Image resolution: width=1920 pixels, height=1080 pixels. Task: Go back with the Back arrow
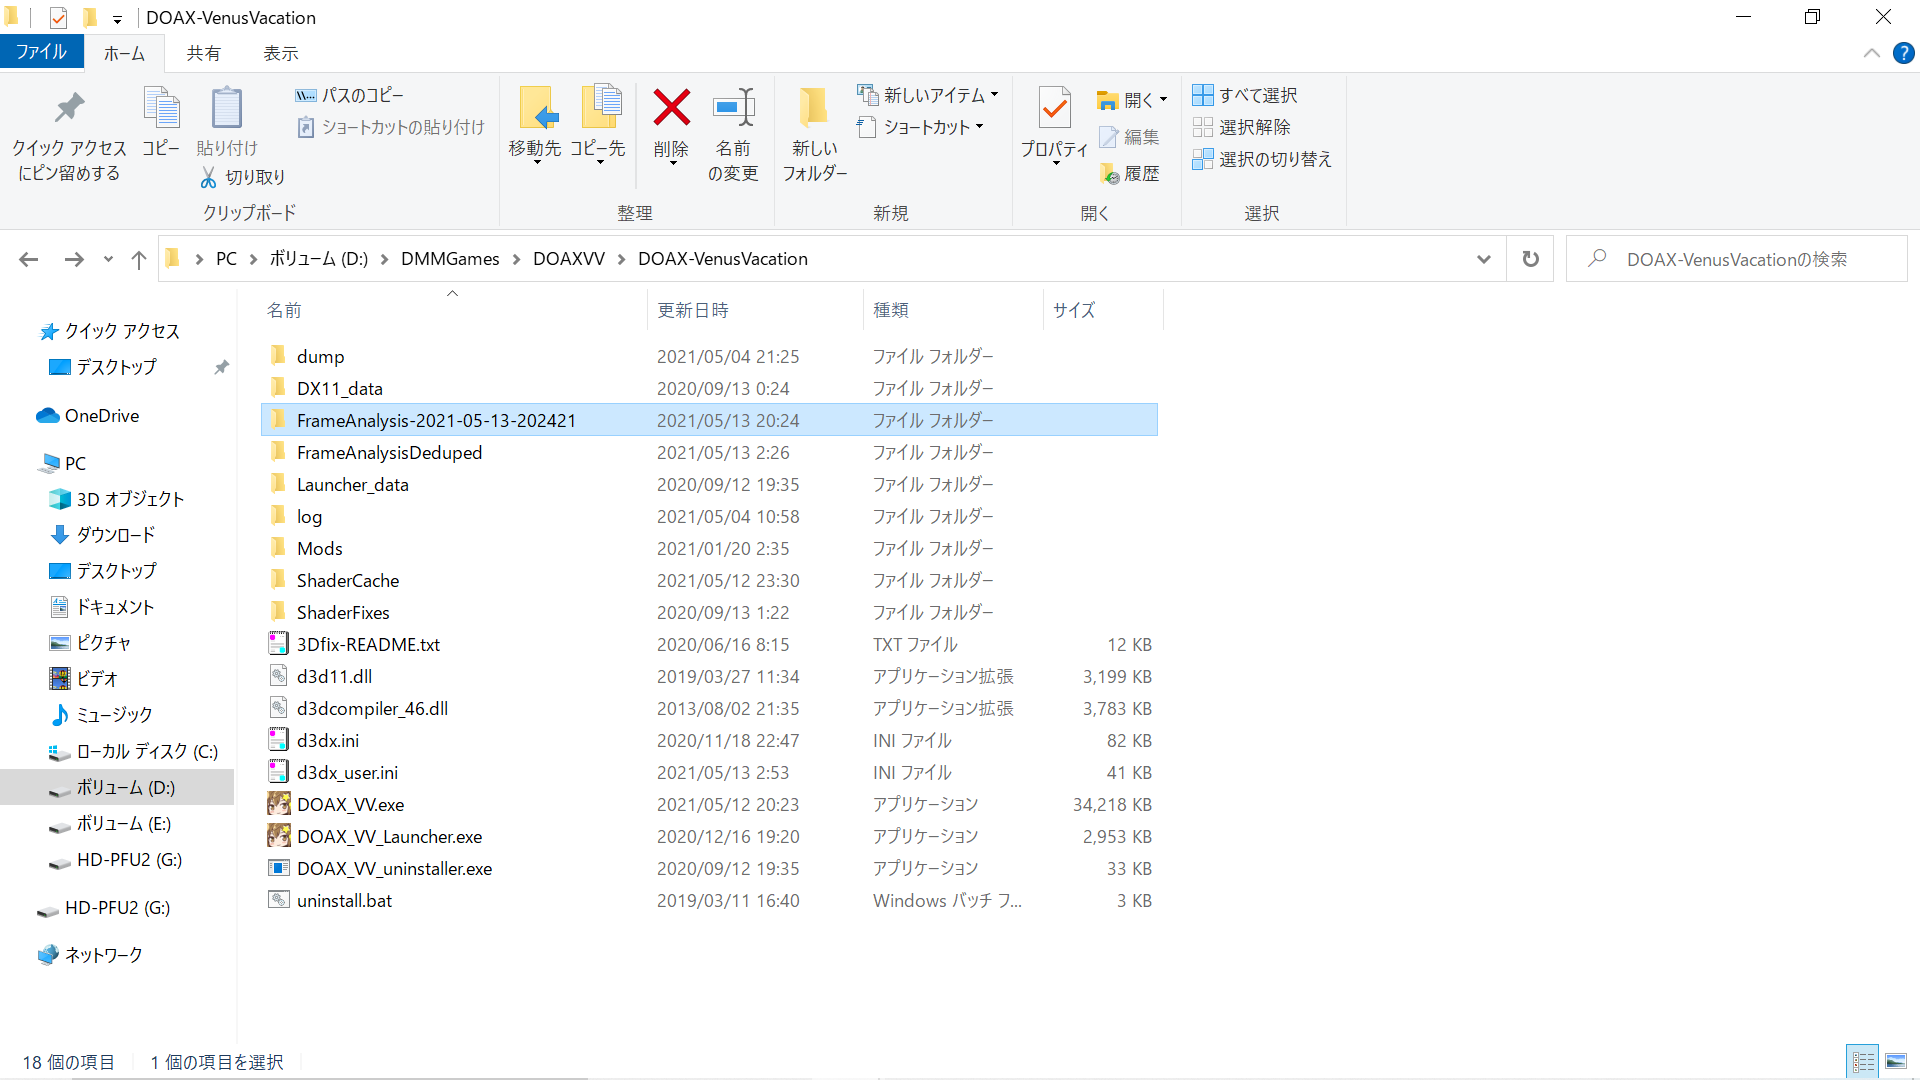pos(29,260)
